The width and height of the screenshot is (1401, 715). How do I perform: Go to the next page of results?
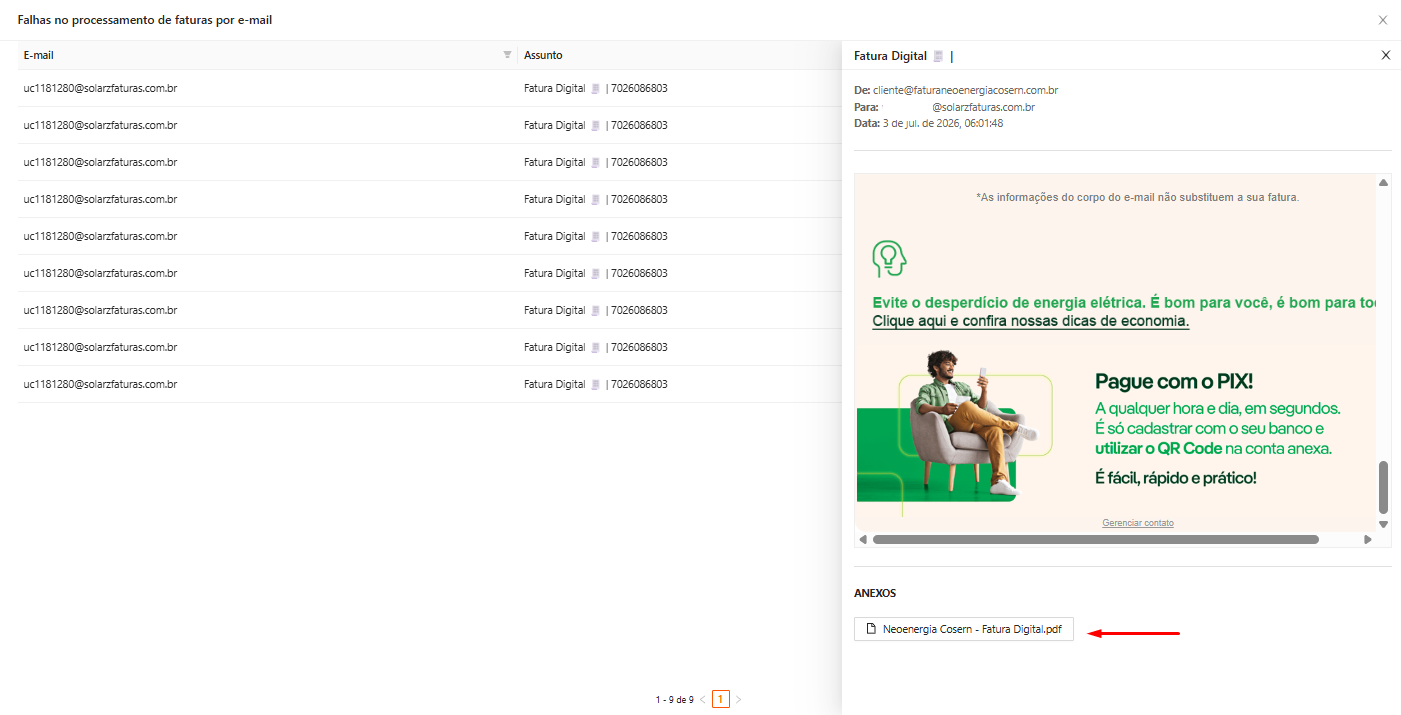739,700
